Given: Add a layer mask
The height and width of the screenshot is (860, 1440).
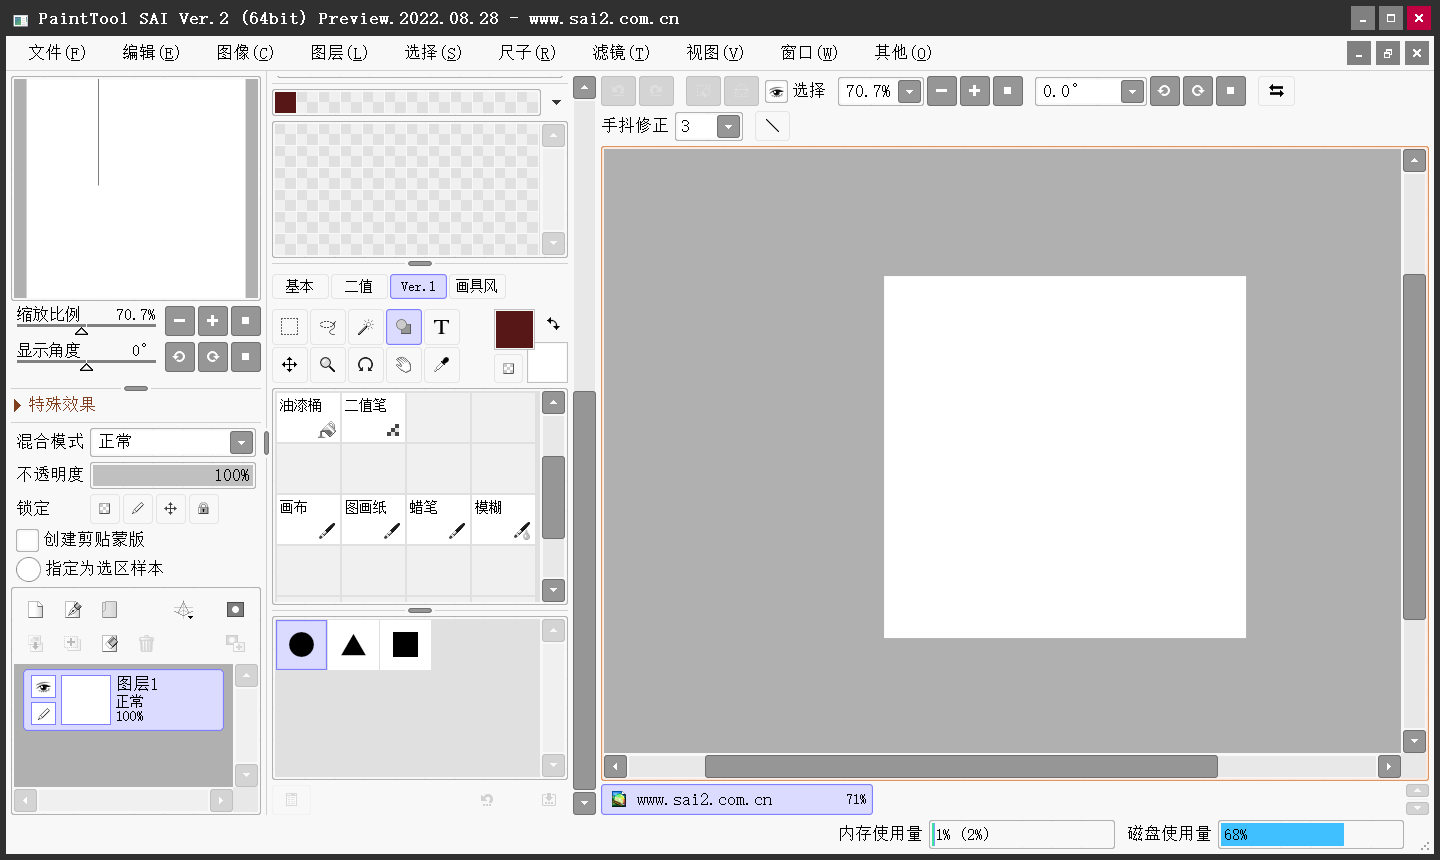Looking at the screenshot, I should [x=235, y=610].
